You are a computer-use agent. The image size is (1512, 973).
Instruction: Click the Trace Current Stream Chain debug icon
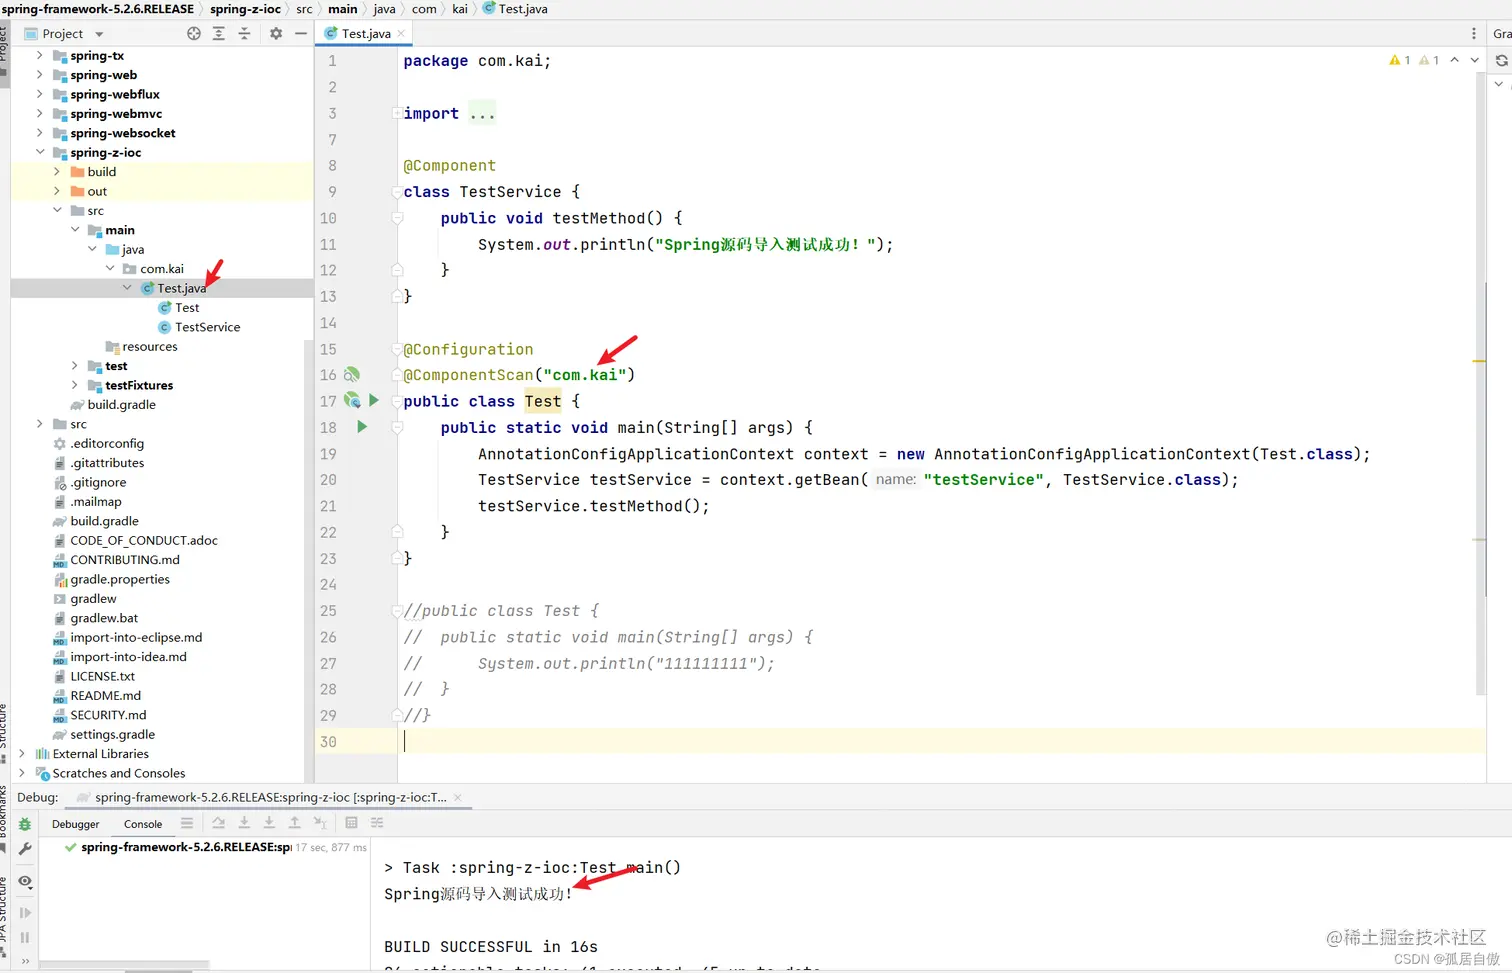click(377, 823)
